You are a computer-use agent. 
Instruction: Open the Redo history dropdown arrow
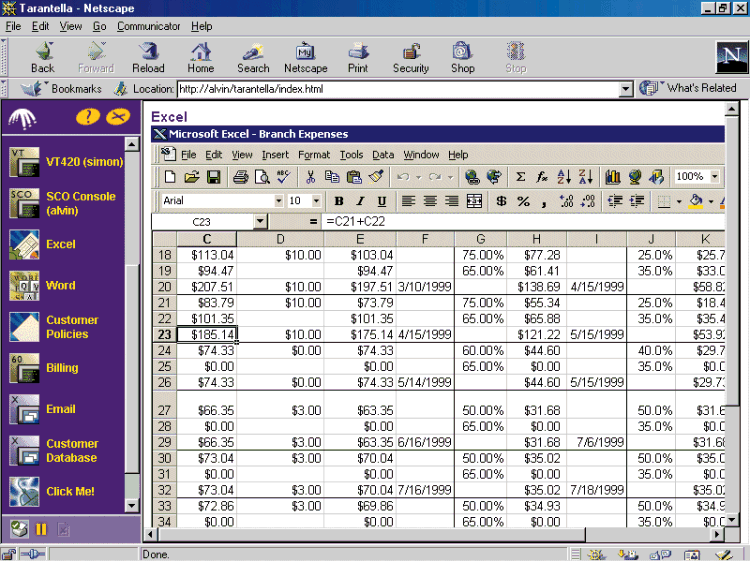point(450,177)
